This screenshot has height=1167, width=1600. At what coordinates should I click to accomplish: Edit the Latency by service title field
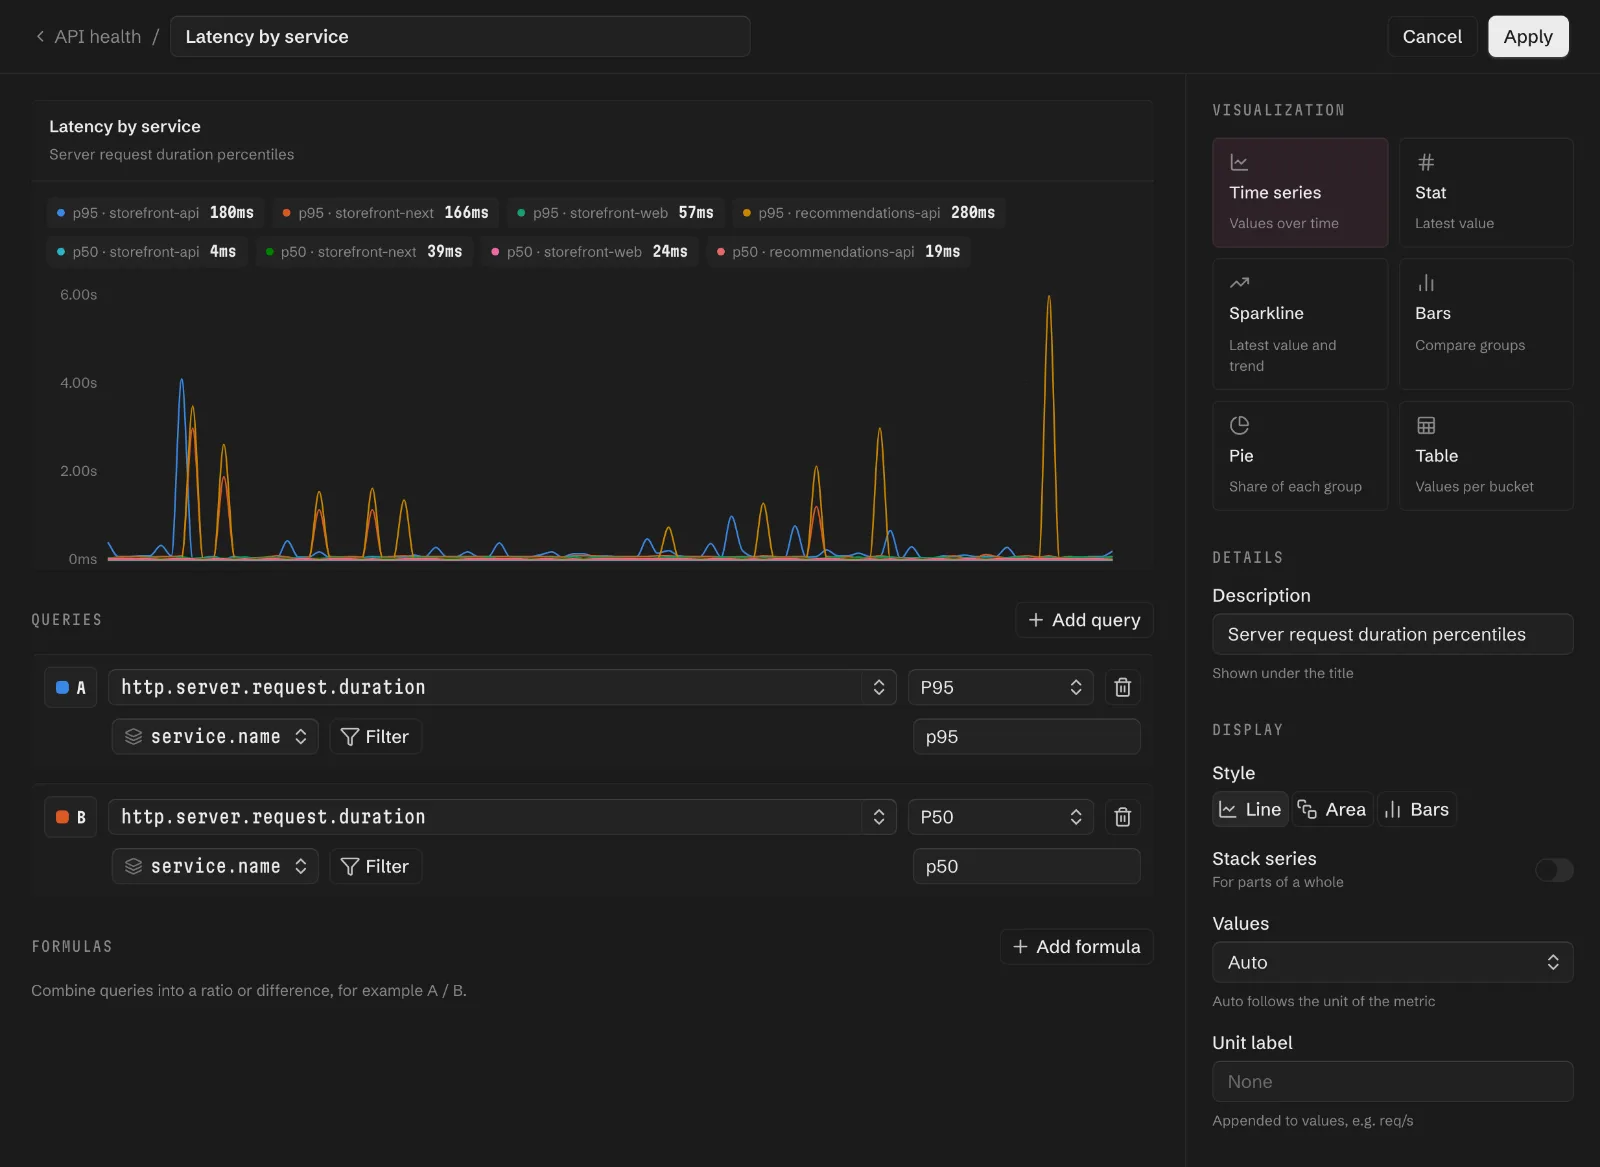460,37
